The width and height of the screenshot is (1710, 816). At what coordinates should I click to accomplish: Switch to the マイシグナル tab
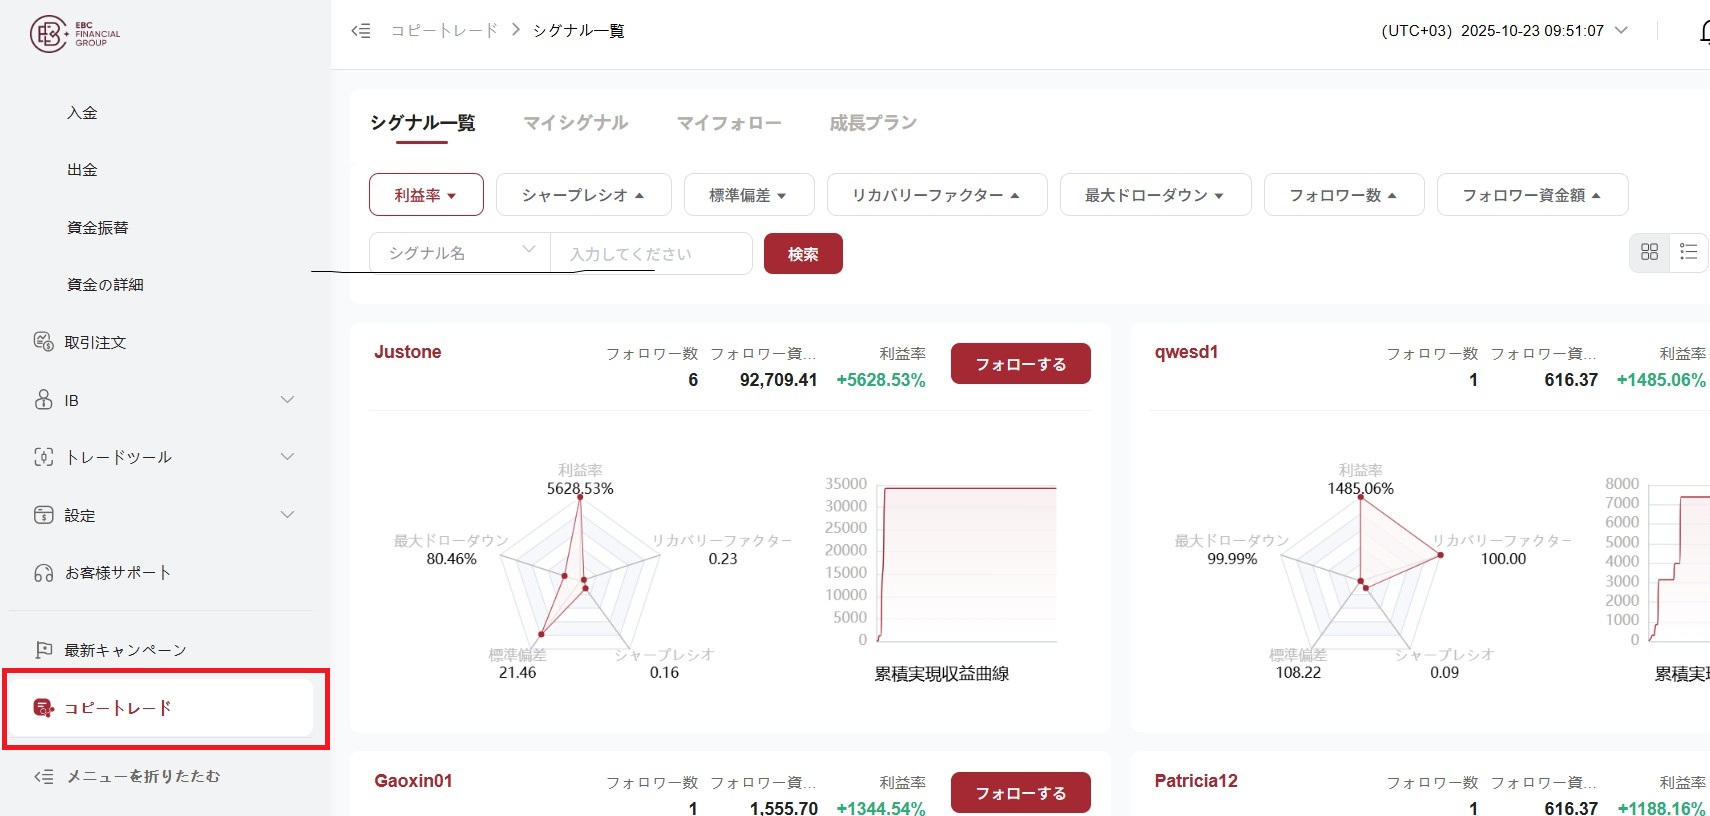(x=576, y=123)
